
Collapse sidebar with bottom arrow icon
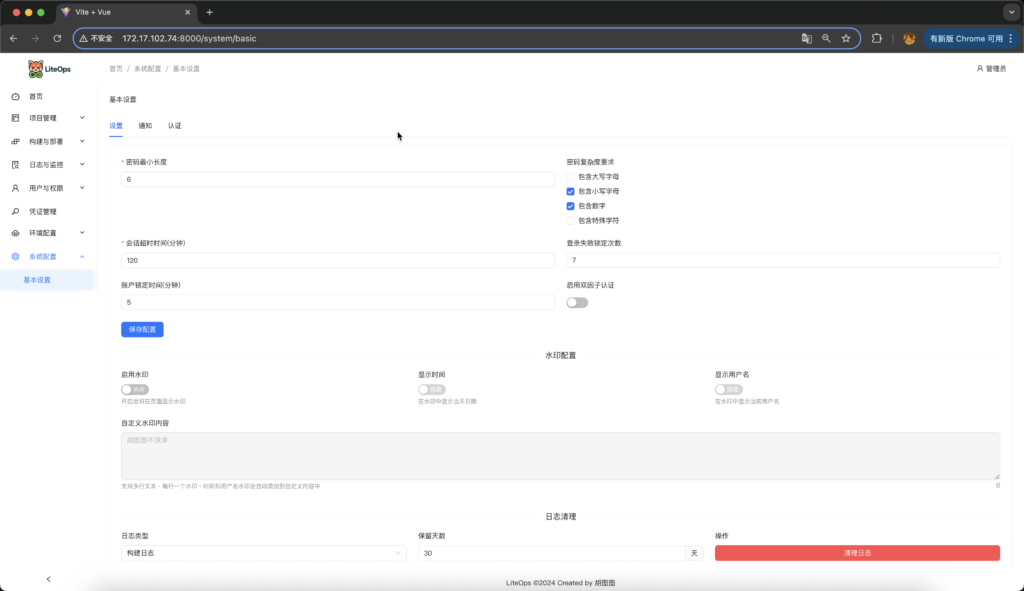[48, 579]
